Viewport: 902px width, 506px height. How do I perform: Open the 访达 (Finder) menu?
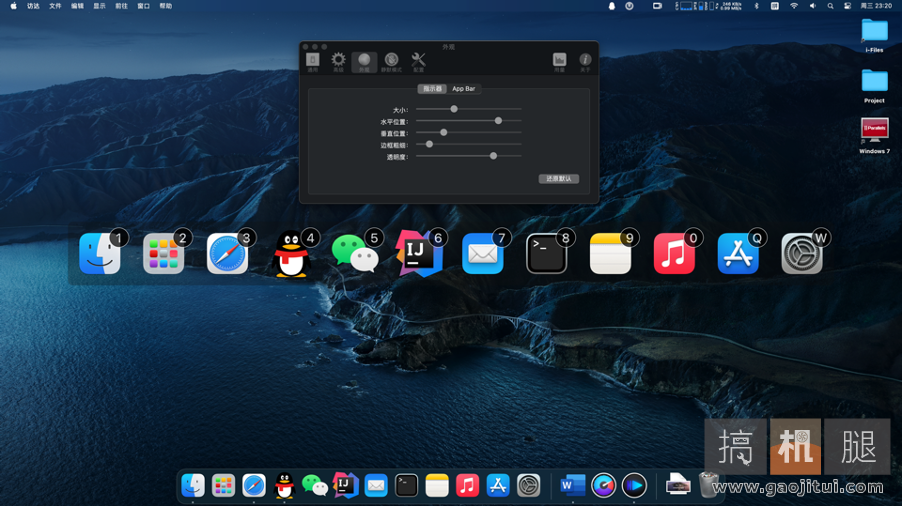33,6
